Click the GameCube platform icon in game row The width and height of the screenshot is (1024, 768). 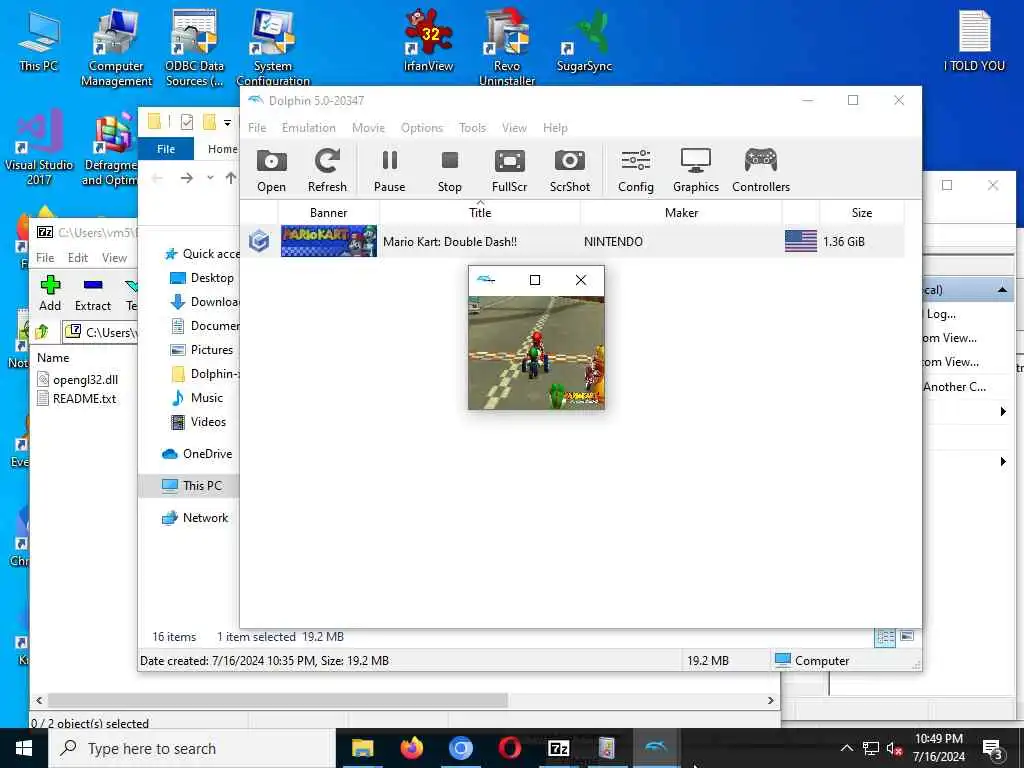259,241
